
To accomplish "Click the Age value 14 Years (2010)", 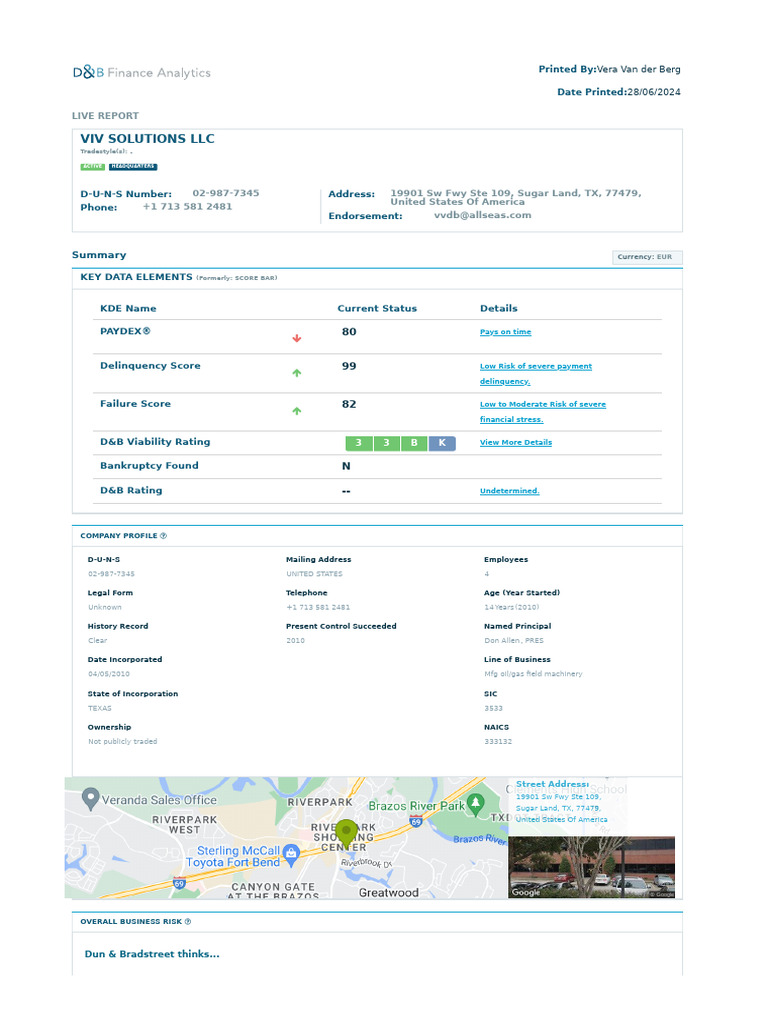I will click(512, 607).
